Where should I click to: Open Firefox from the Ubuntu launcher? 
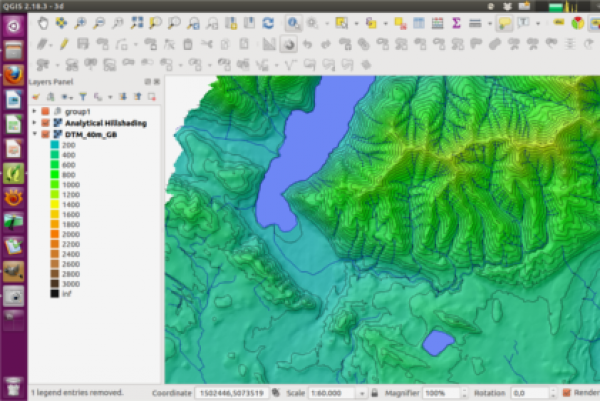click(x=14, y=74)
